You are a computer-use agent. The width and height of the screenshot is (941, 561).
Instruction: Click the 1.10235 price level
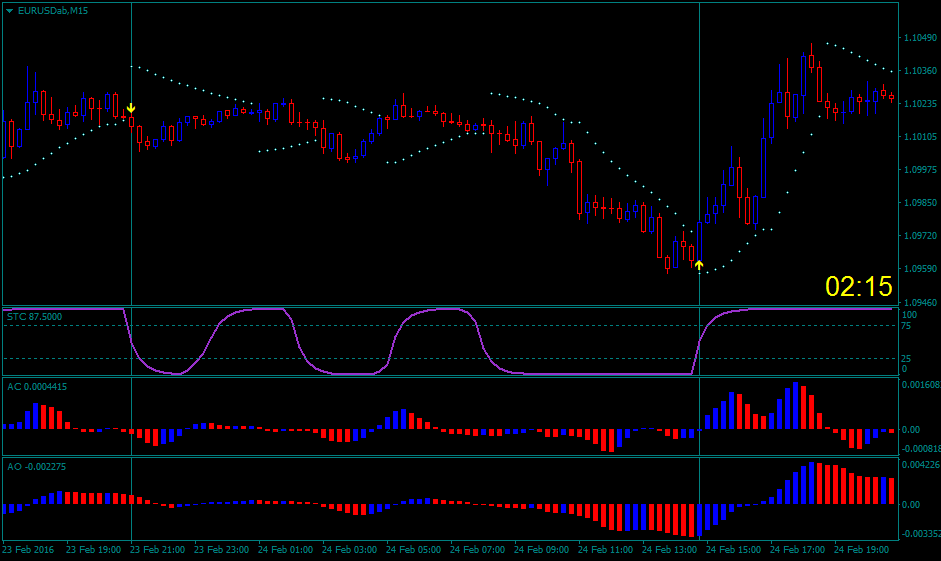tap(920, 104)
